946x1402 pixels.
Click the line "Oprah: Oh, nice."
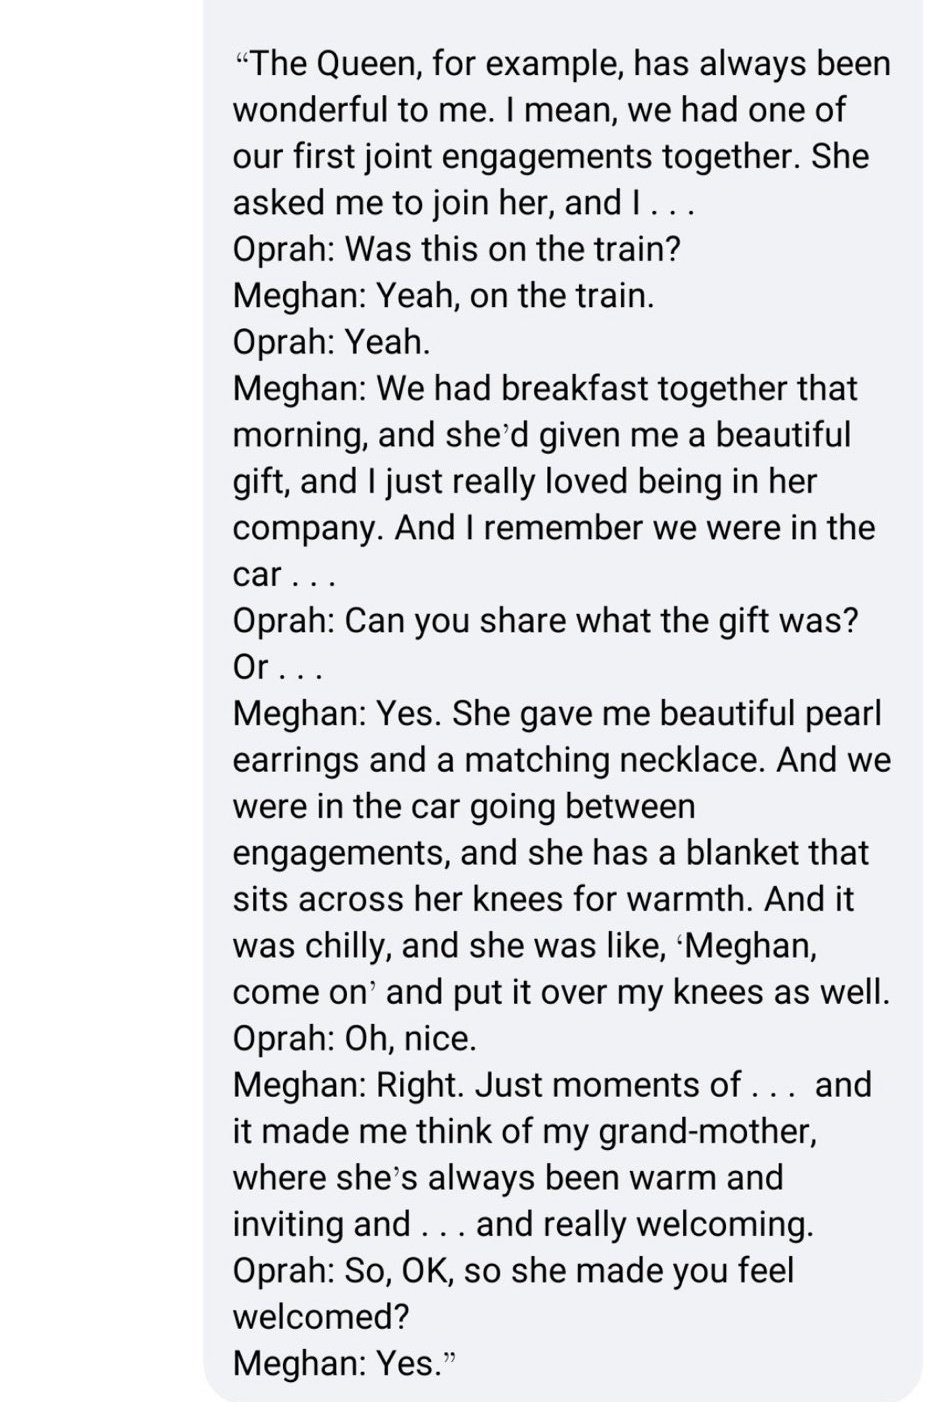click(x=355, y=1039)
